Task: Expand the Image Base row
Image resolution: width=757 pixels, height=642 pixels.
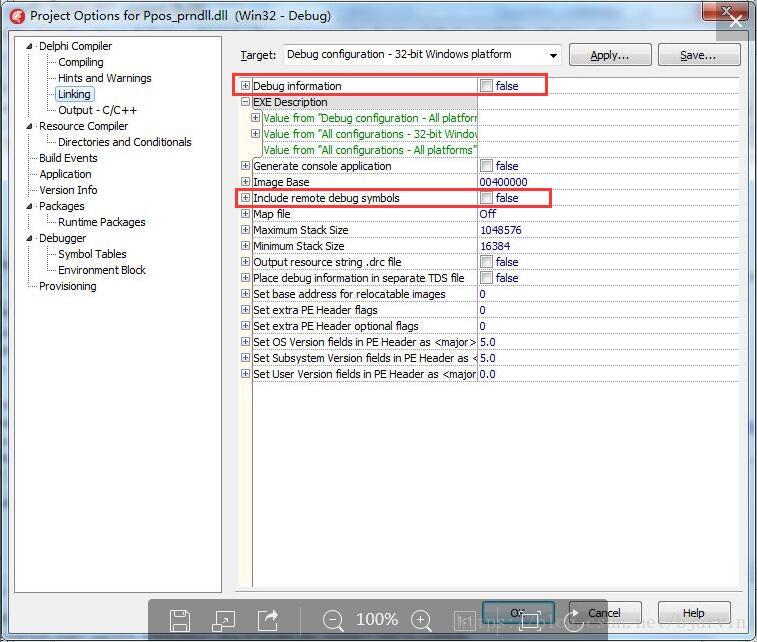Action: [x=245, y=181]
